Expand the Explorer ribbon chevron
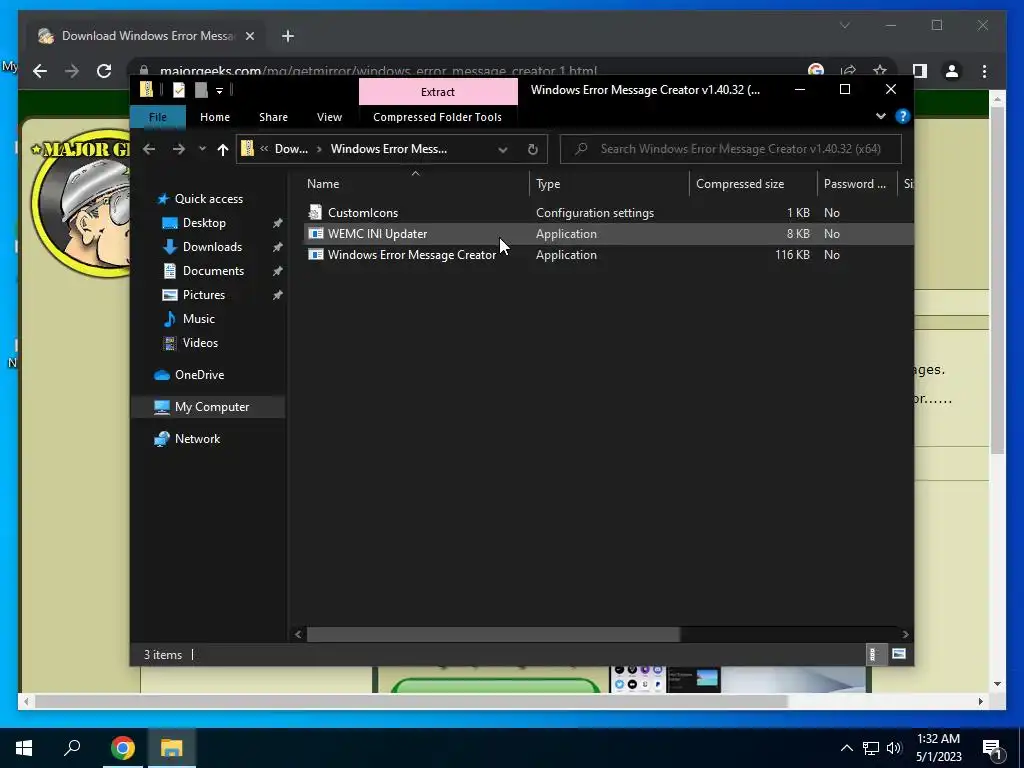The height and width of the screenshot is (768, 1024). coord(881,116)
